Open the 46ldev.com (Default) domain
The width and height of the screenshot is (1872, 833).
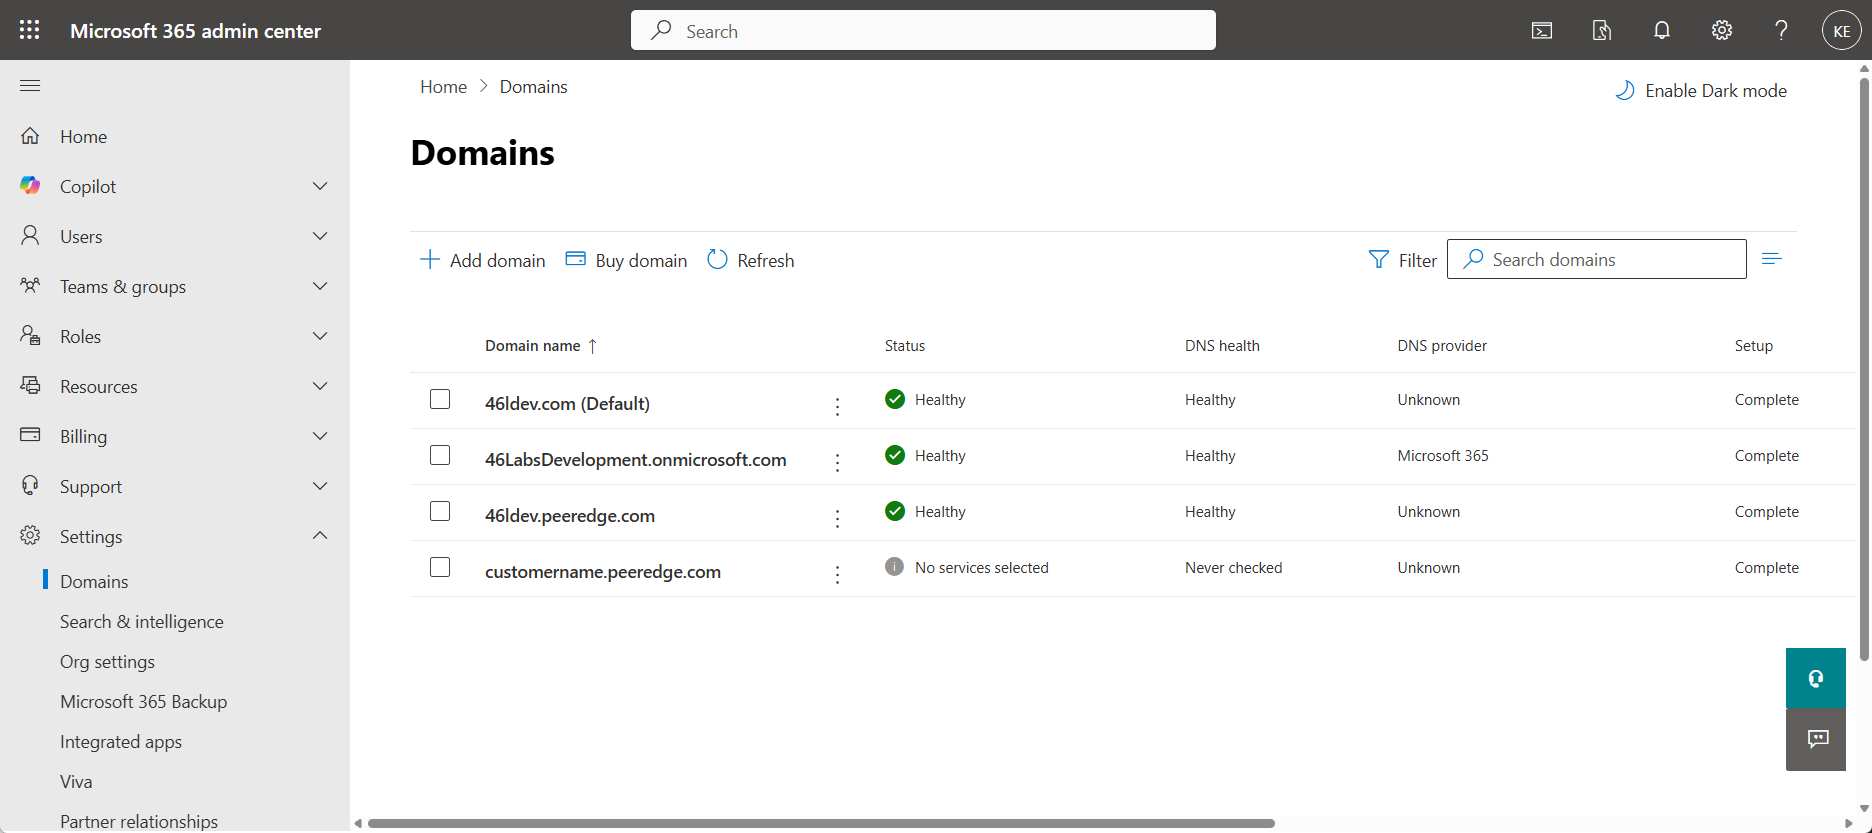(x=567, y=404)
